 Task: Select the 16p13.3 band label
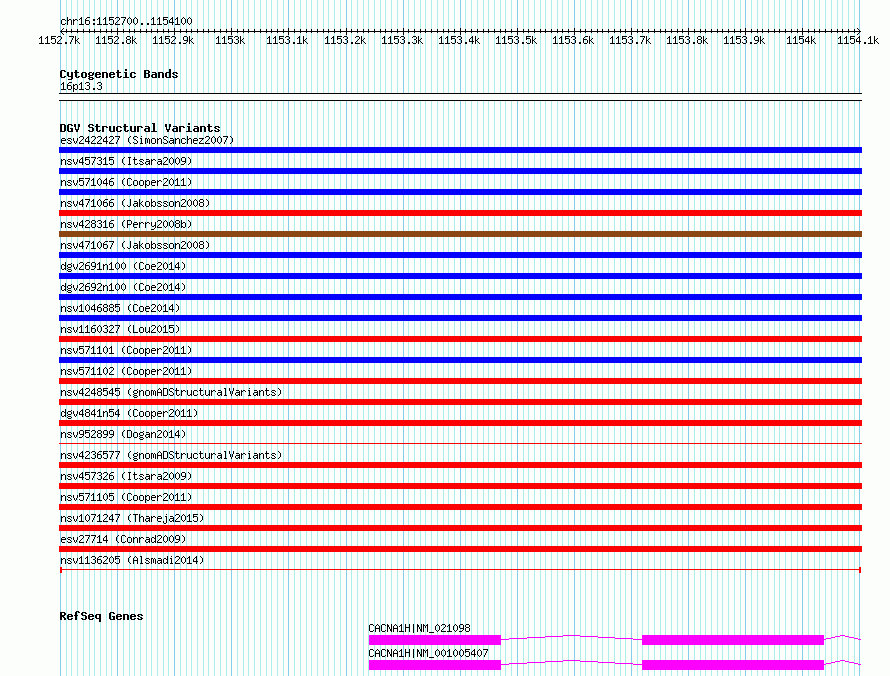click(81, 86)
